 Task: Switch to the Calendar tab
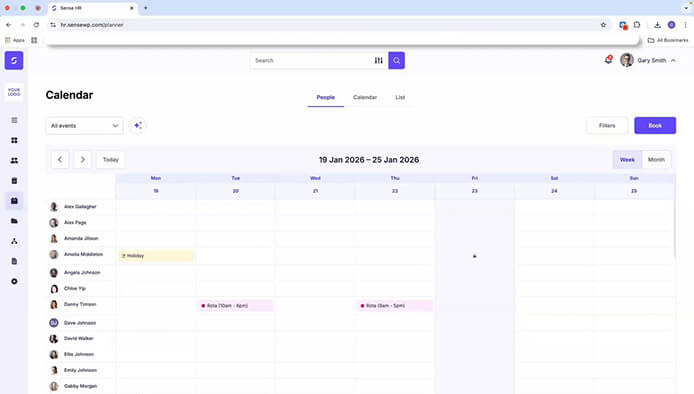tap(365, 97)
